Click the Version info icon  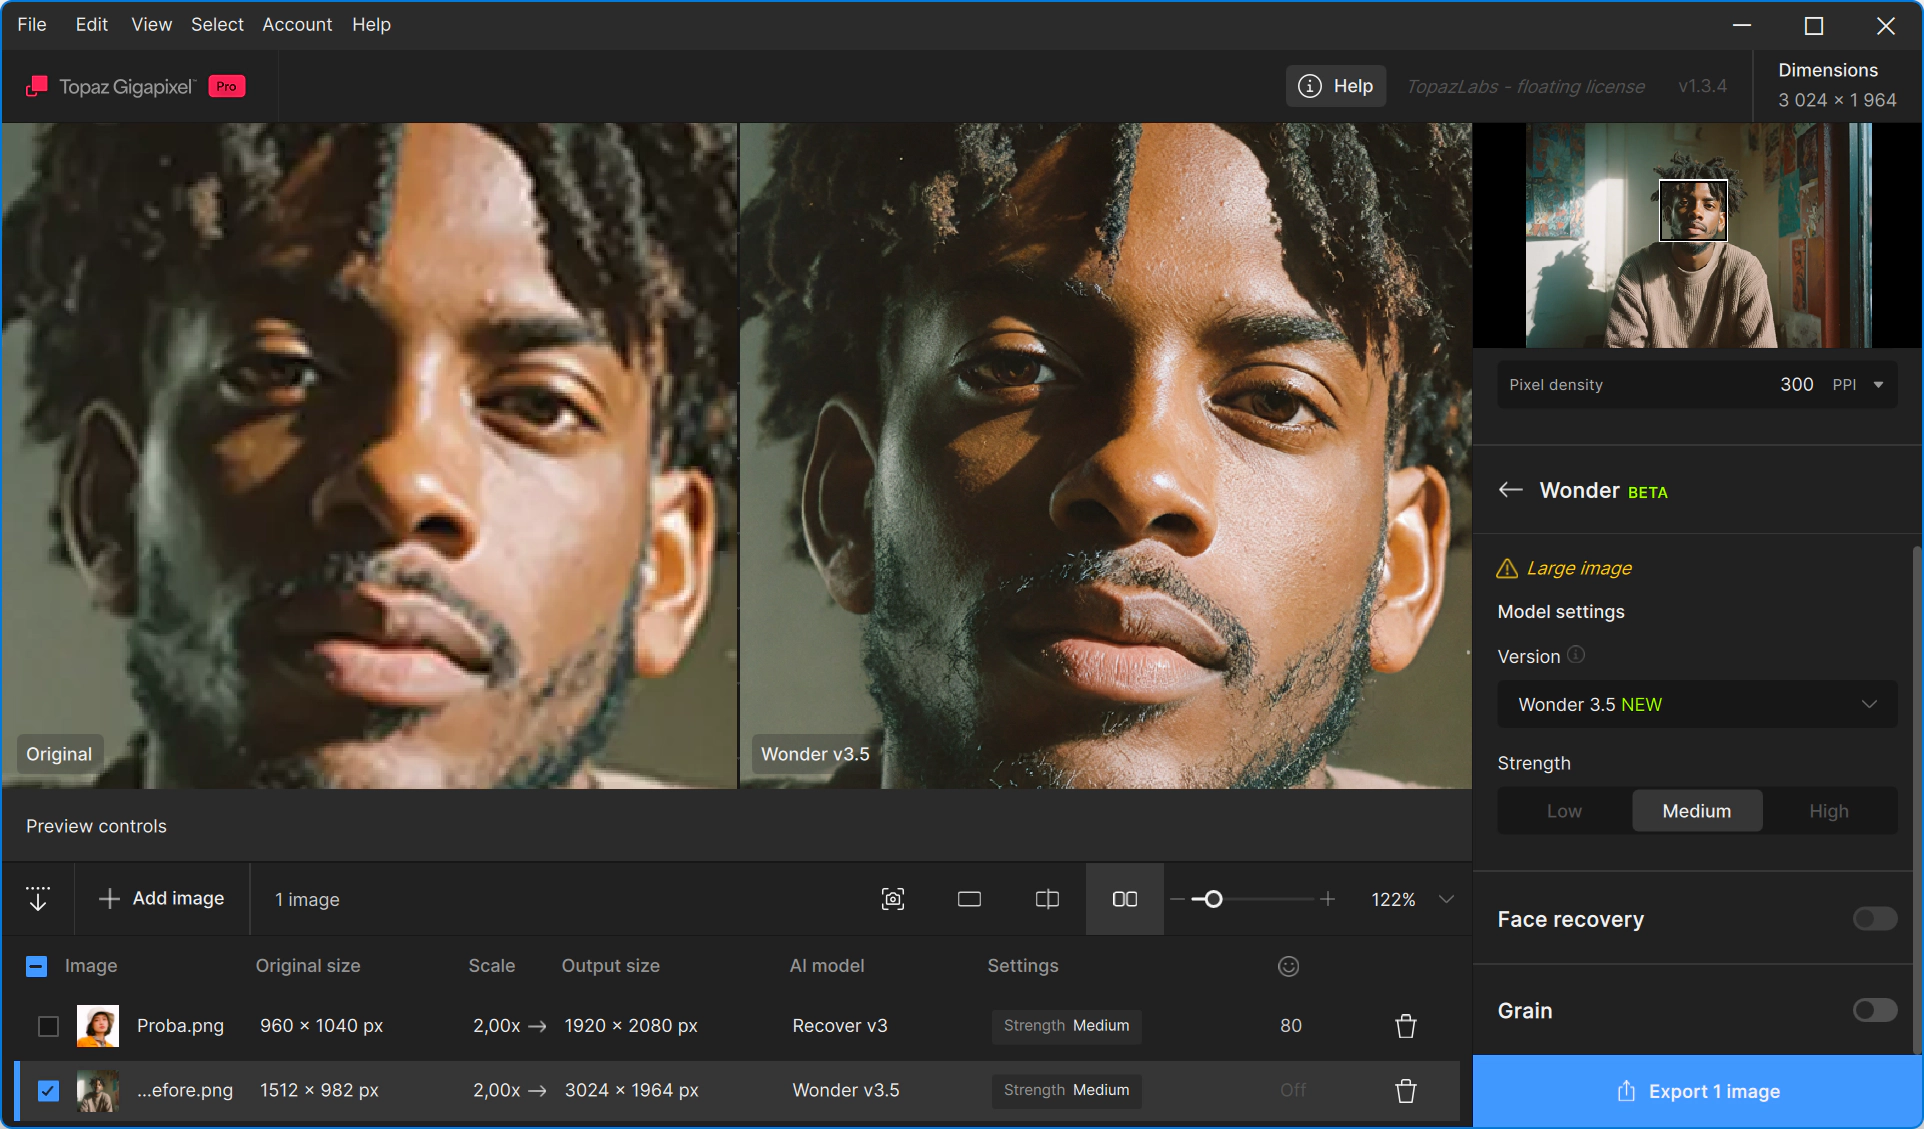coord(1576,655)
